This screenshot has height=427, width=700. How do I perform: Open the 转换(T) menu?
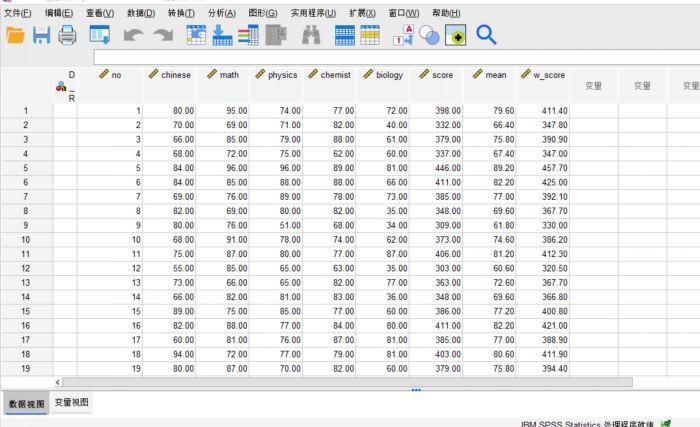coord(181,13)
